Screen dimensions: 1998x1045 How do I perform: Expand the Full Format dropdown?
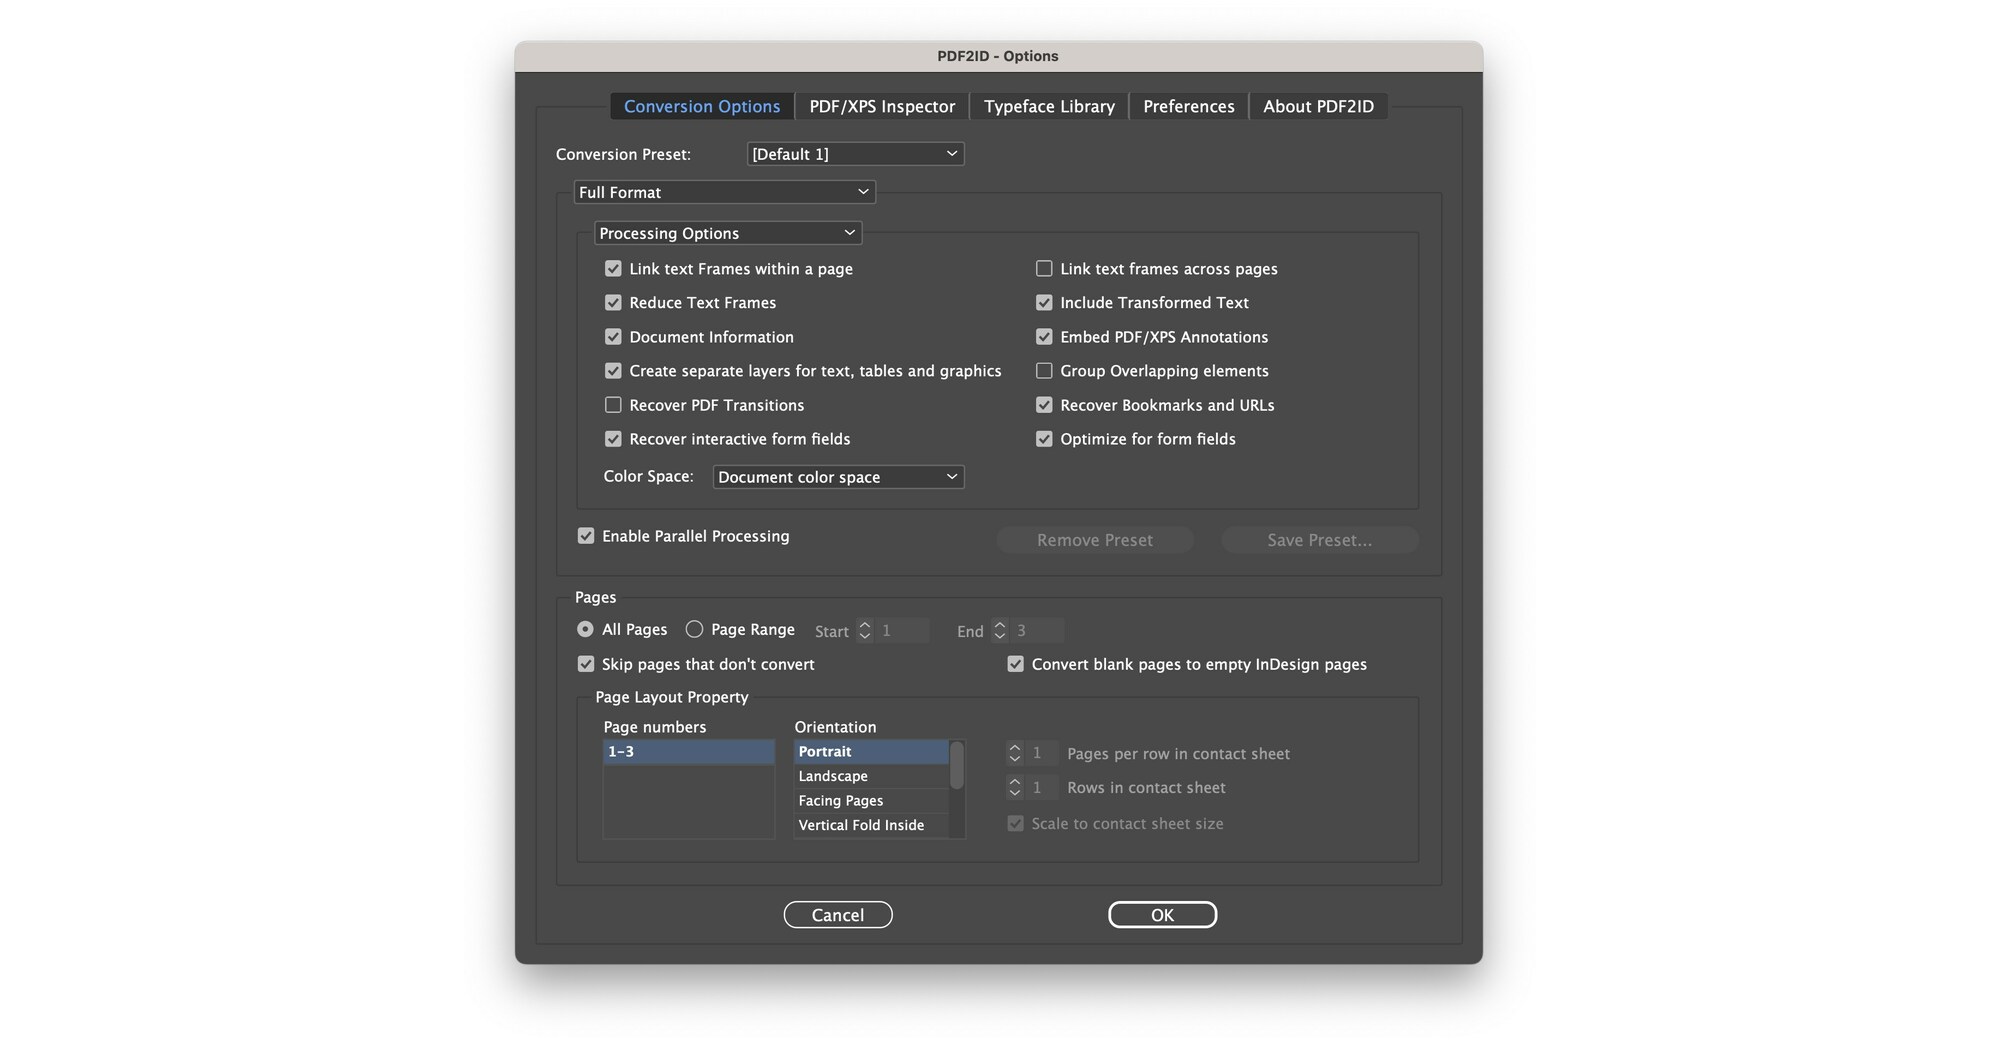tap(723, 191)
